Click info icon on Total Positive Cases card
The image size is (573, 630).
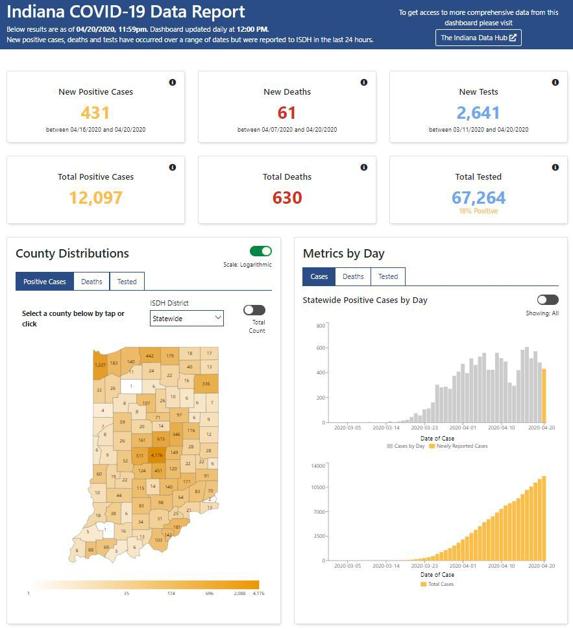click(172, 167)
